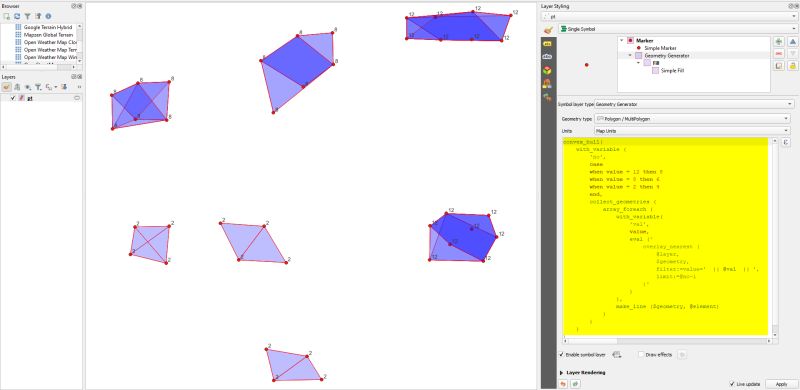Image resolution: width=800 pixels, height=390 pixels.
Task: Collapse the Fill tree node
Action: (x=638, y=63)
